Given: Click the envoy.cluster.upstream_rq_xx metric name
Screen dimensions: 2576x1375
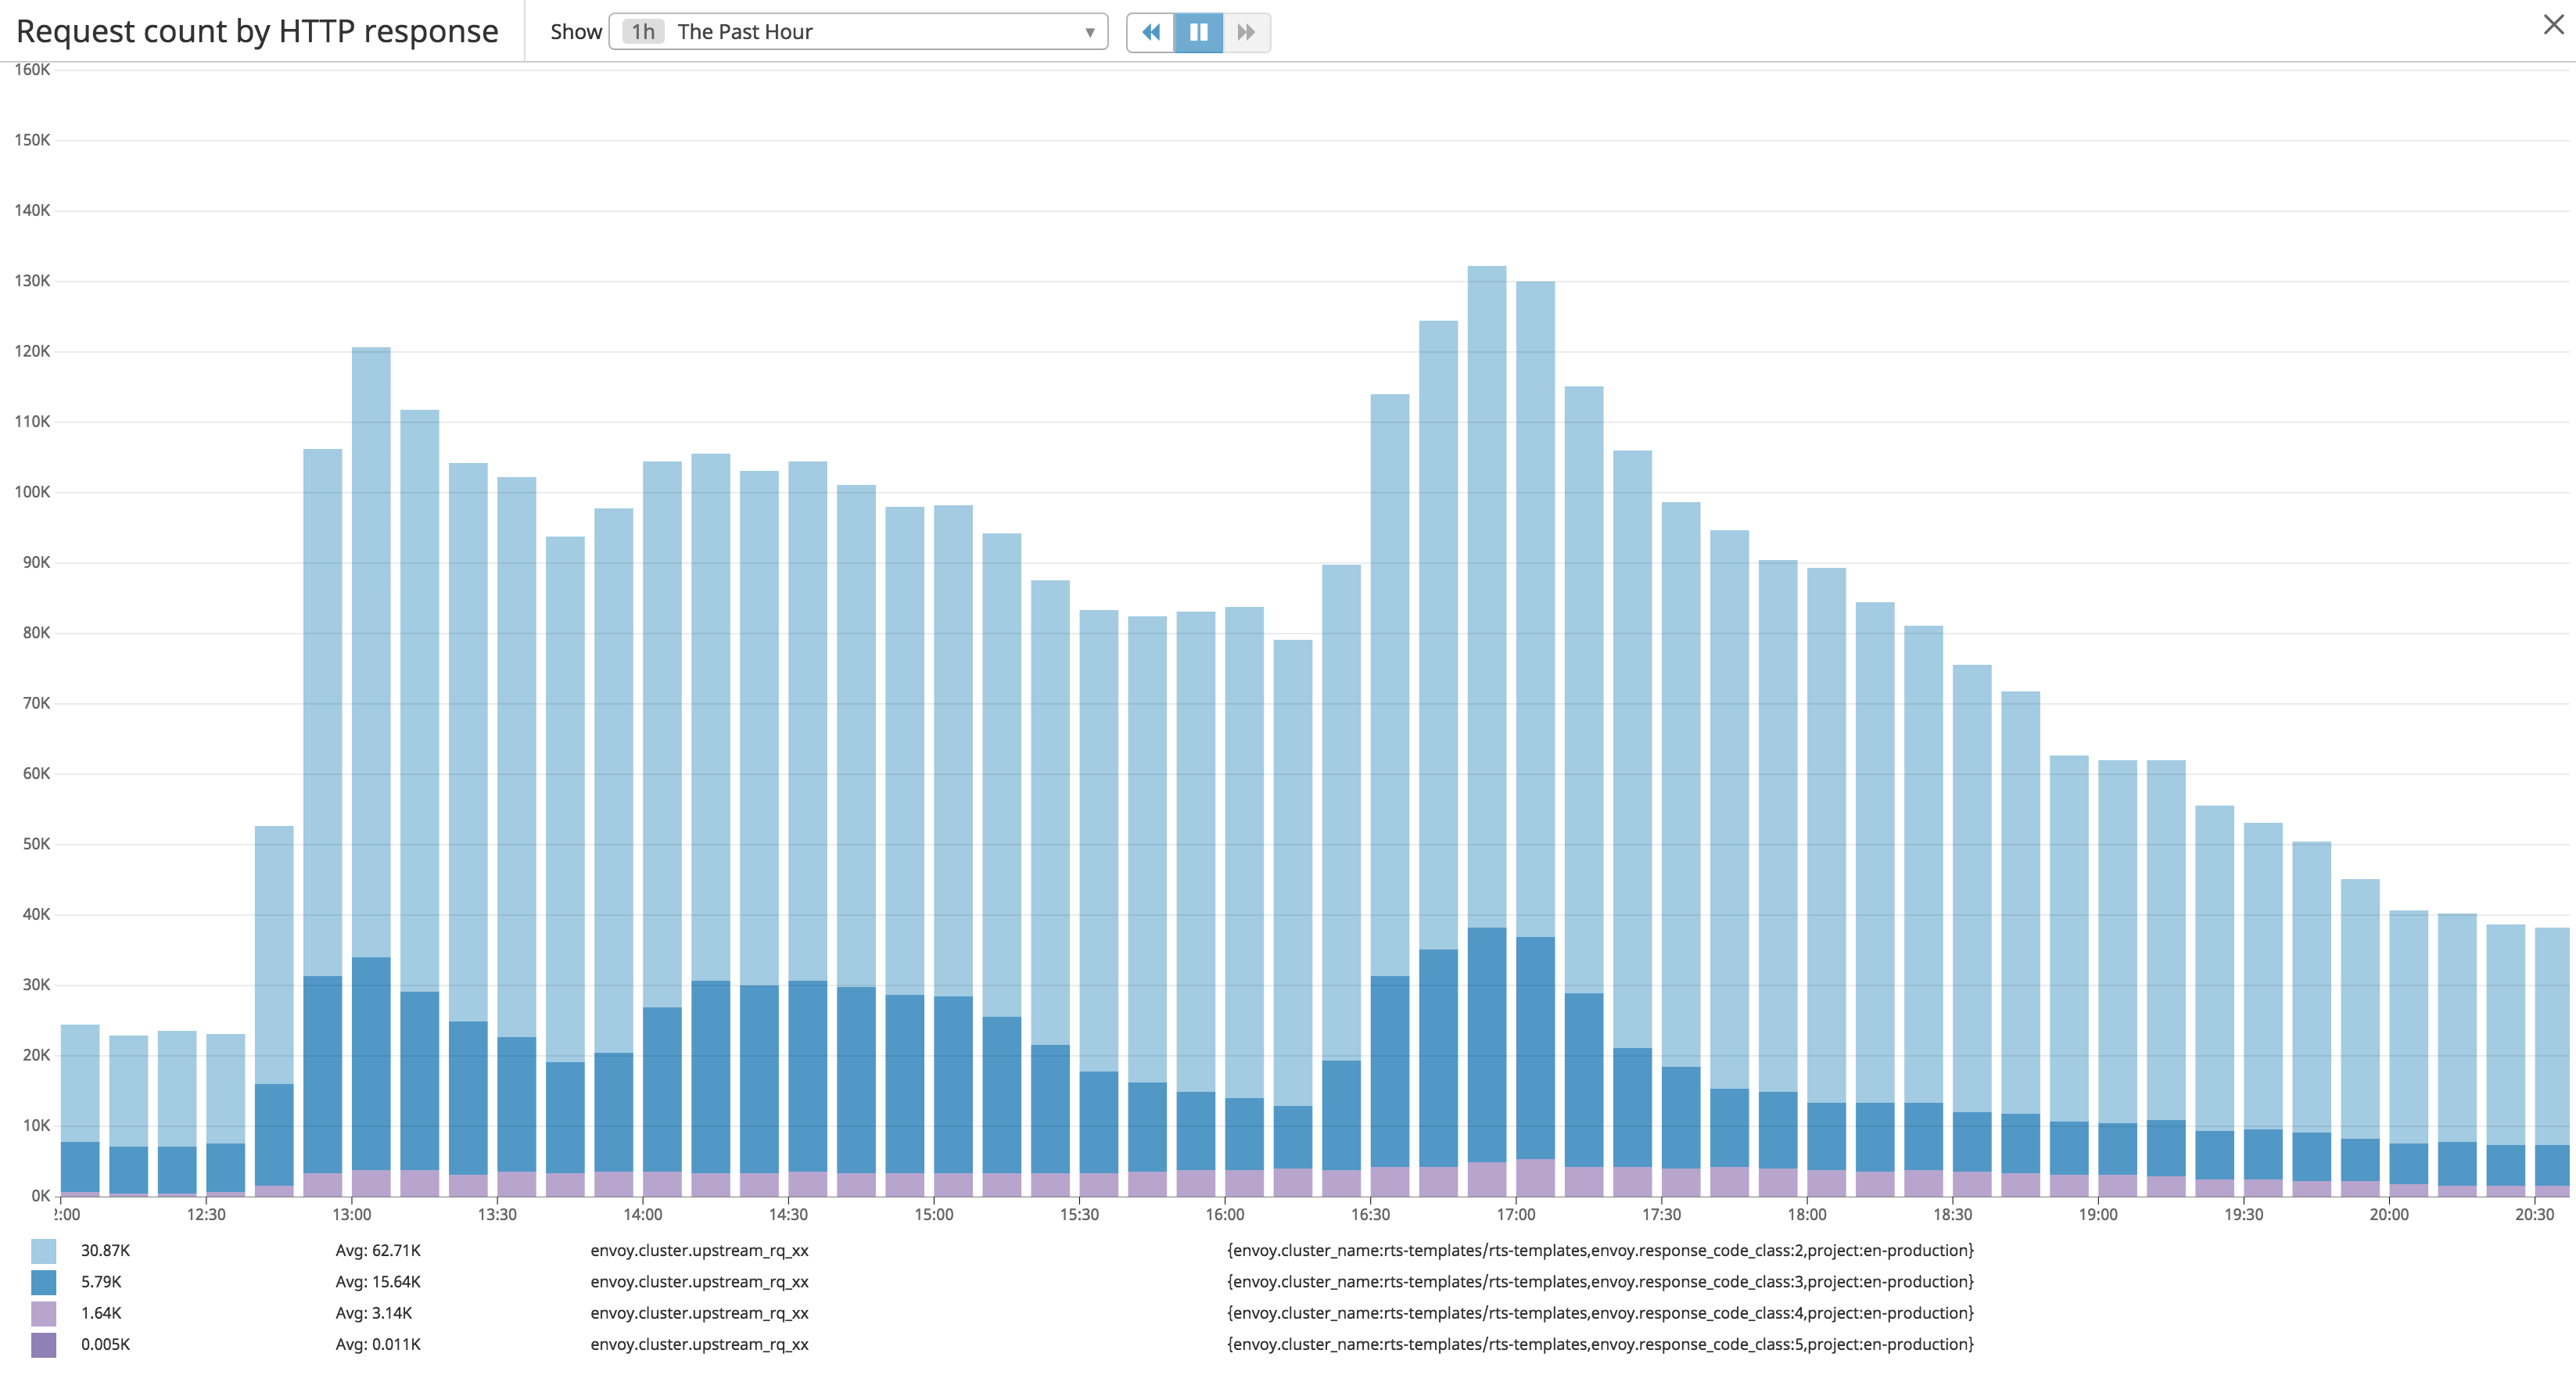Looking at the screenshot, I should (x=700, y=1249).
